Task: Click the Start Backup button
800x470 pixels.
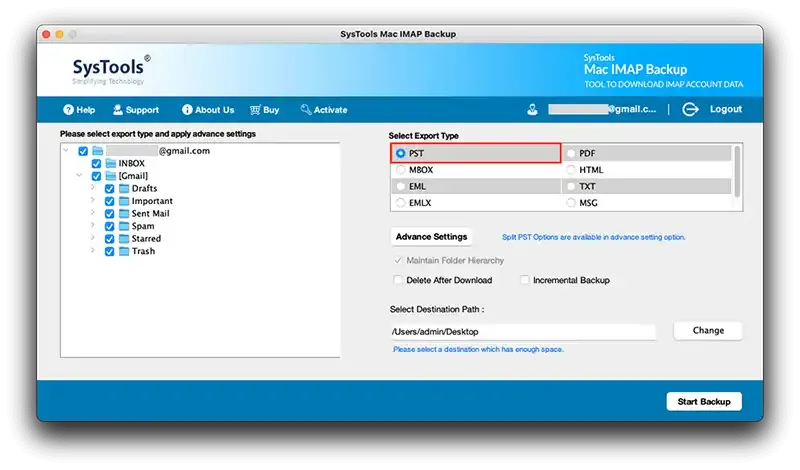Action: click(704, 402)
